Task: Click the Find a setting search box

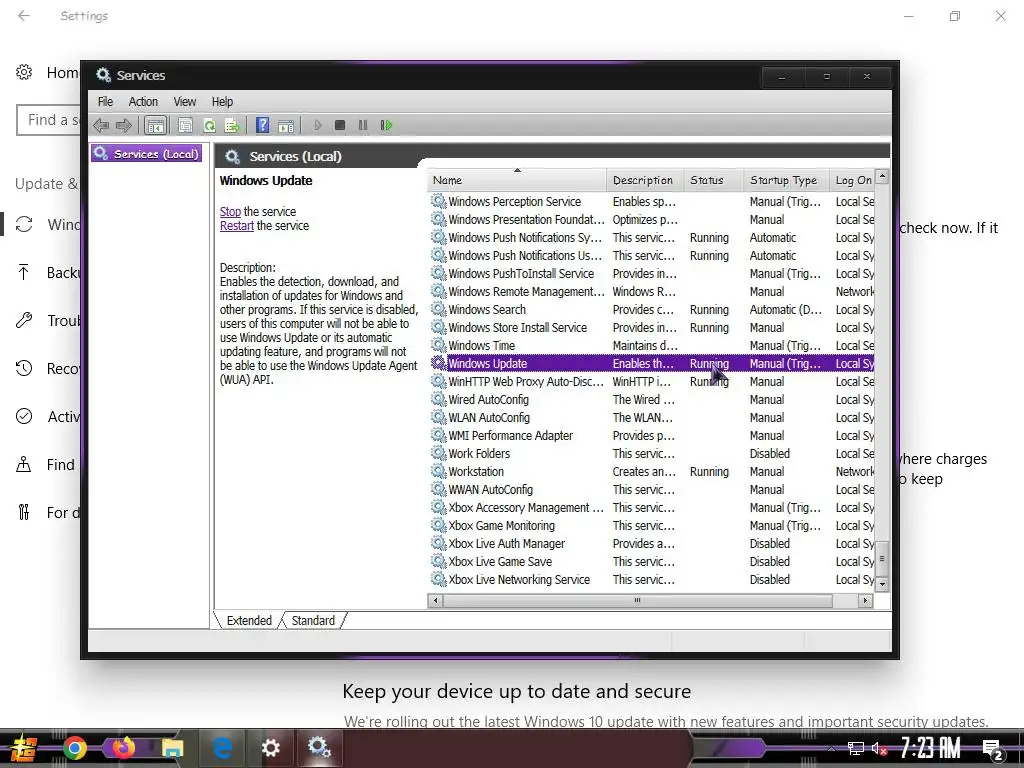Action: tap(48, 120)
